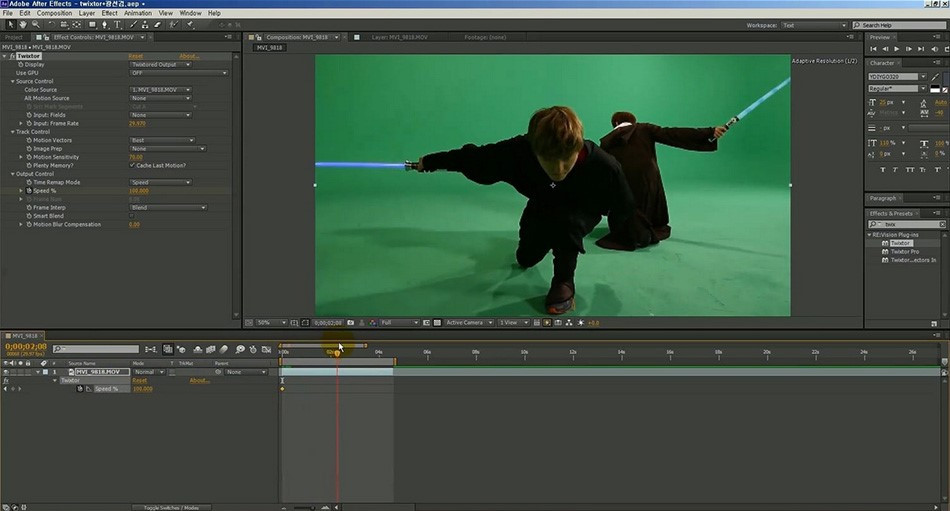The width and height of the screenshot is (950, 511).
Task: Toggle Twixtor effect fx in Effect Controls
Action: click(12, 56)
